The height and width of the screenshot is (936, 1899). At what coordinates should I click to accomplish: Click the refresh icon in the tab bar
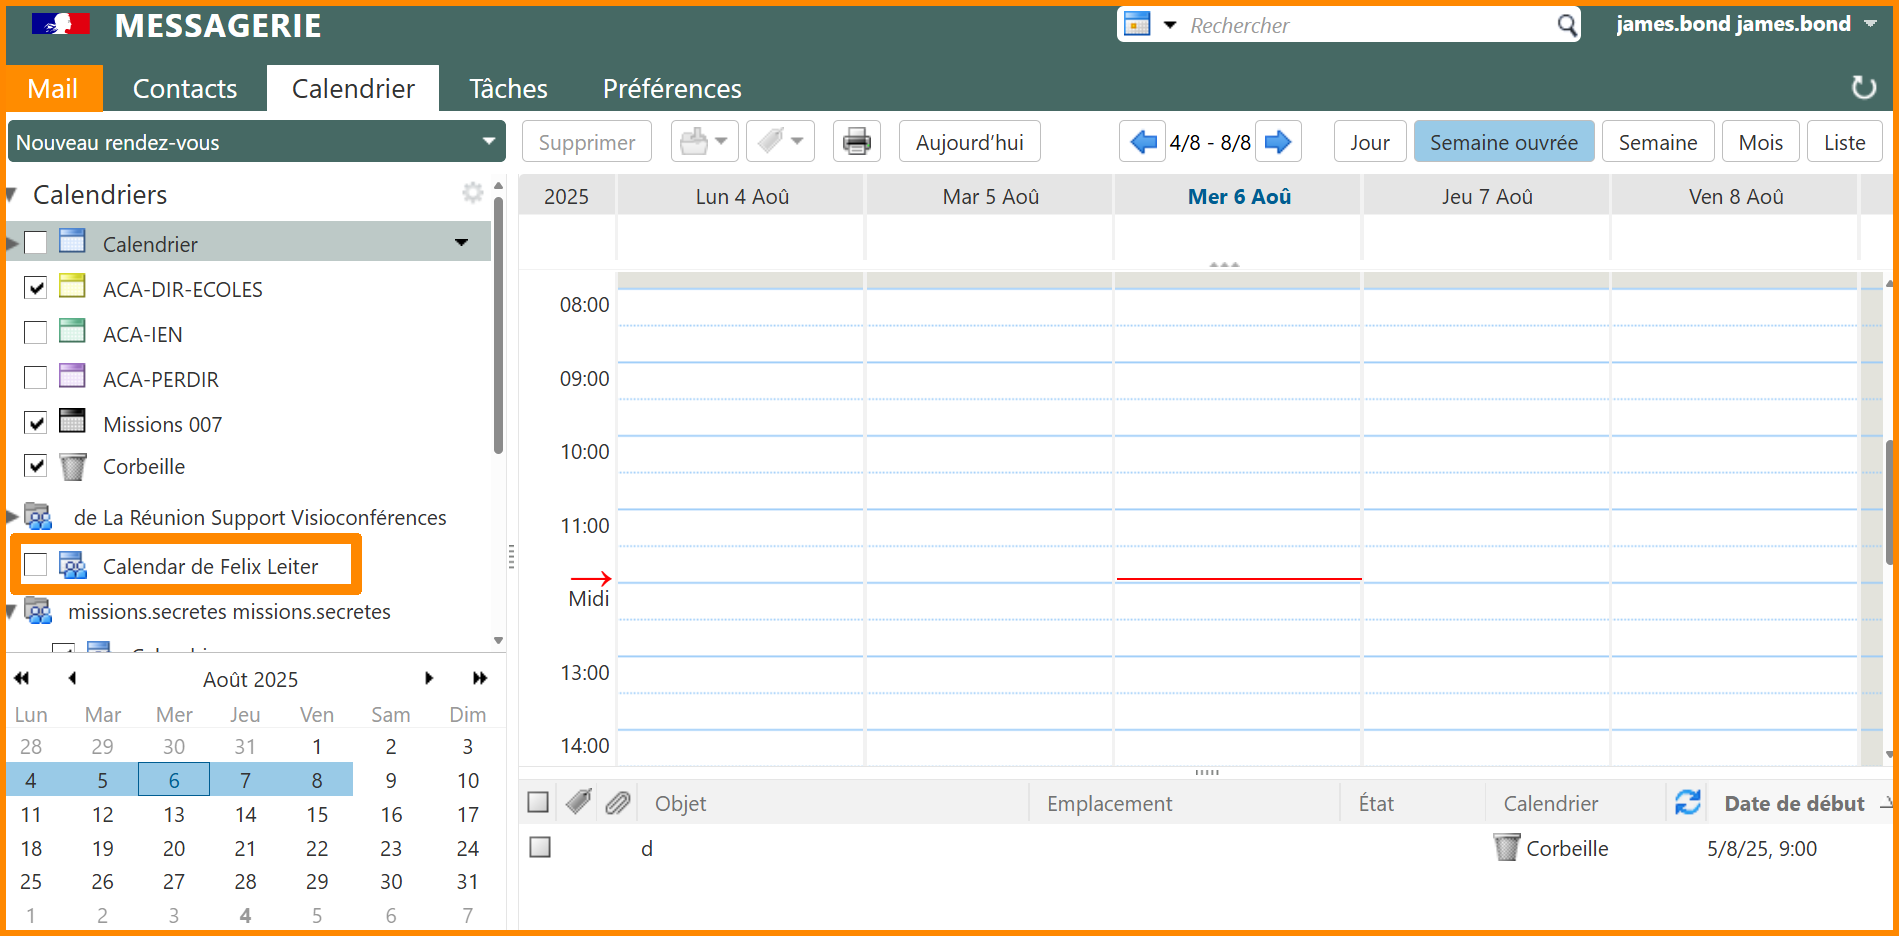coord(1863,88)
